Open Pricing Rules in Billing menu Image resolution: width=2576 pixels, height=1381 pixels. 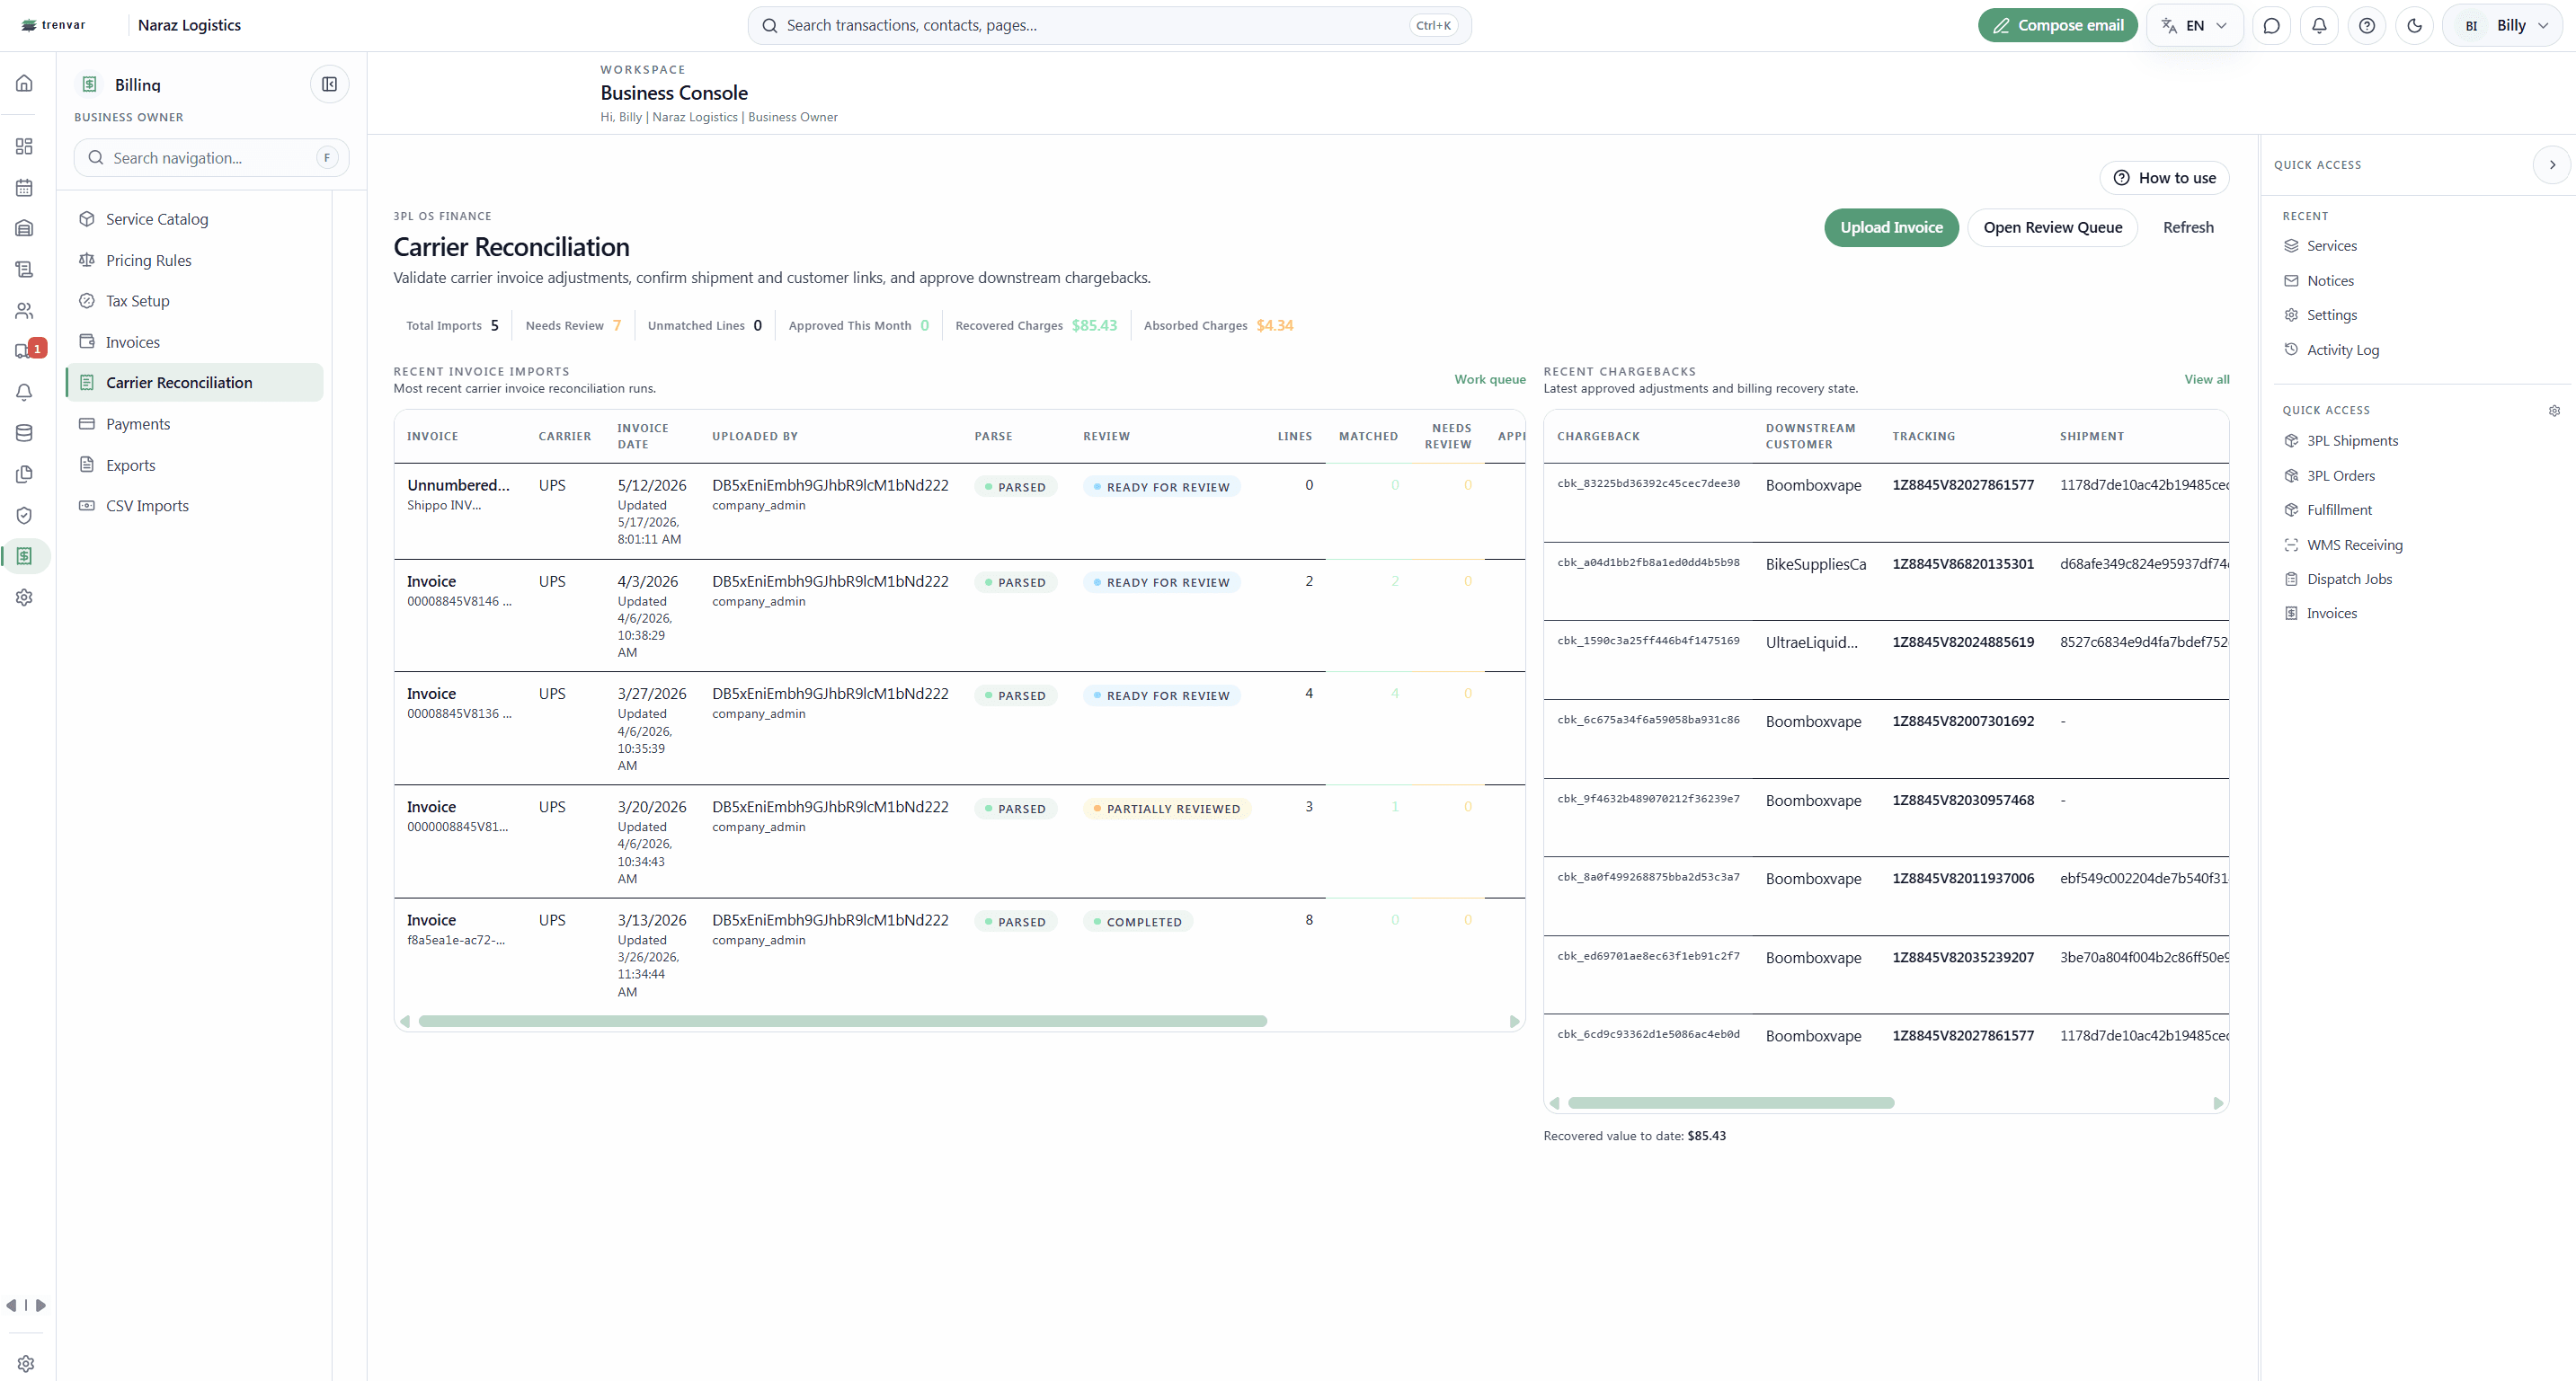[x=195, y=260]
